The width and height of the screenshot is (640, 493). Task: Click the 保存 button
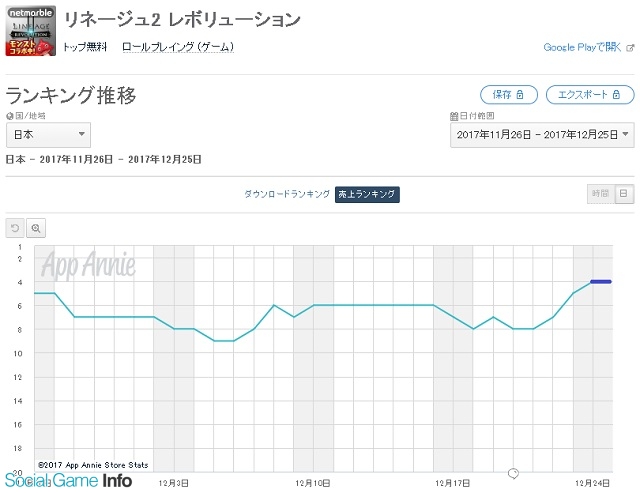tap(509, 95)
